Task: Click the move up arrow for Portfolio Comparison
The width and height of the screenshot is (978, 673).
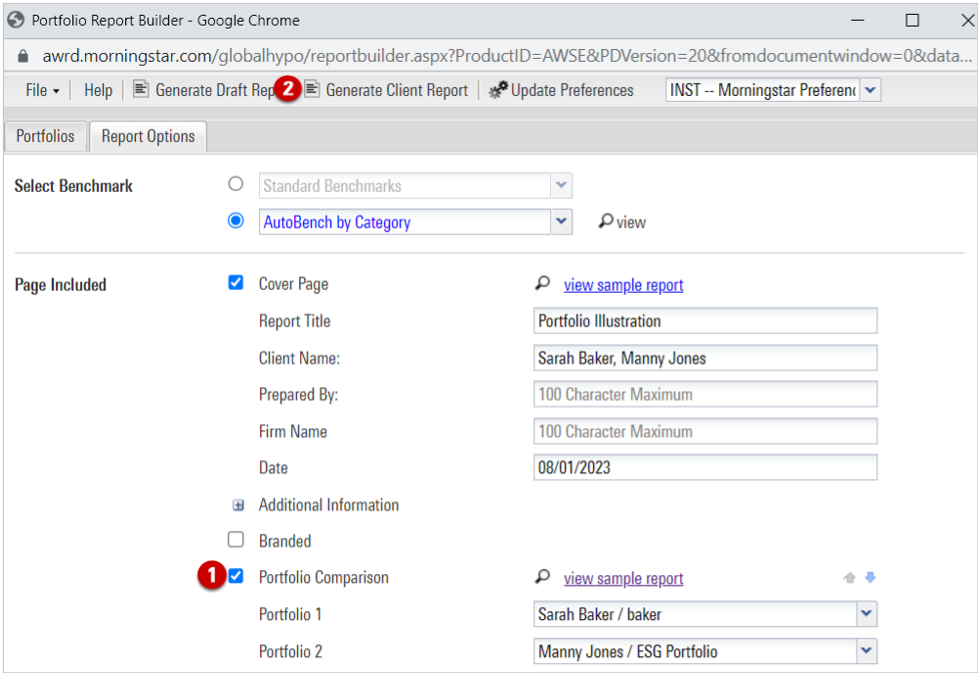Action: [x=849, y=578]
